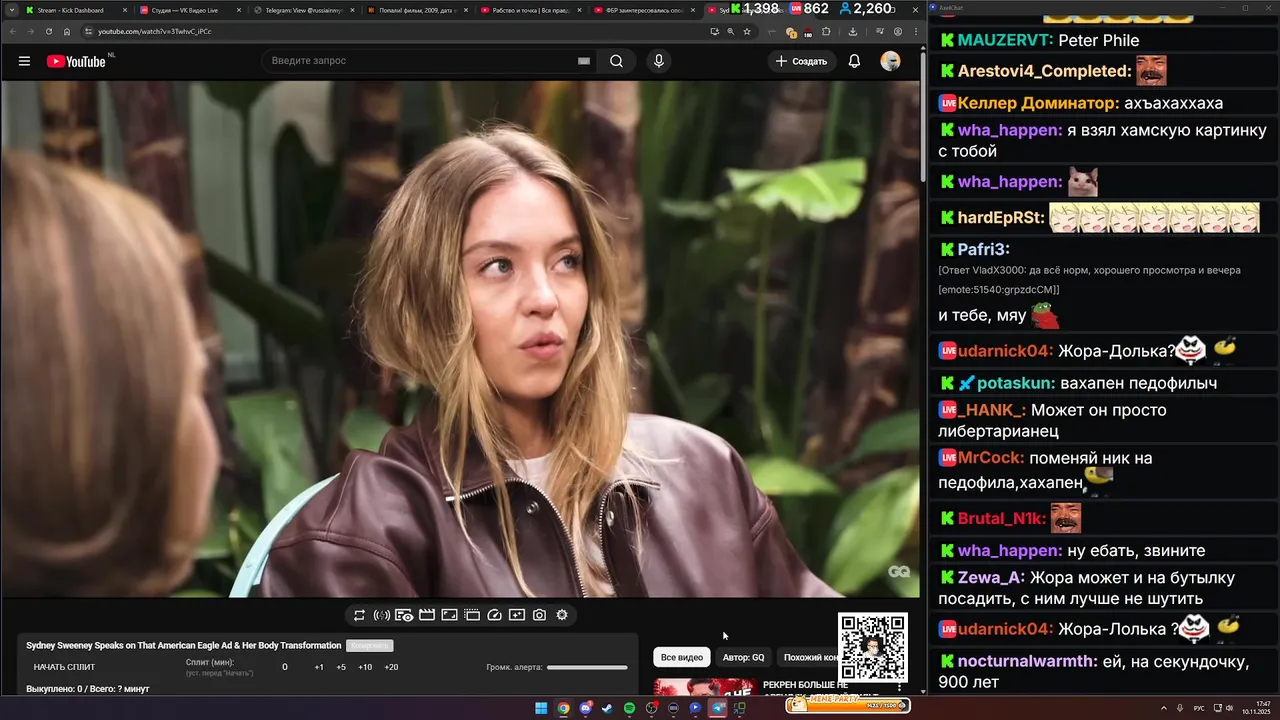Image resolution: width=1280 pixels, height=720 pixels.
Task: Open Discord from the taskbar
Action: pos(585,708)
